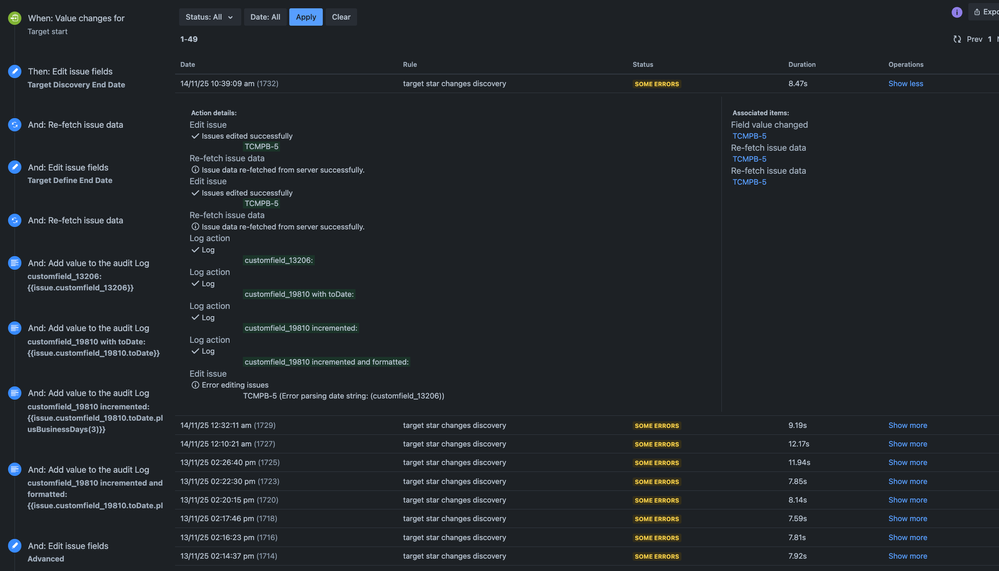Viewport: 999px width, 571px height.
Task: Open the Status: All dropdown
Action: (210, 17)
